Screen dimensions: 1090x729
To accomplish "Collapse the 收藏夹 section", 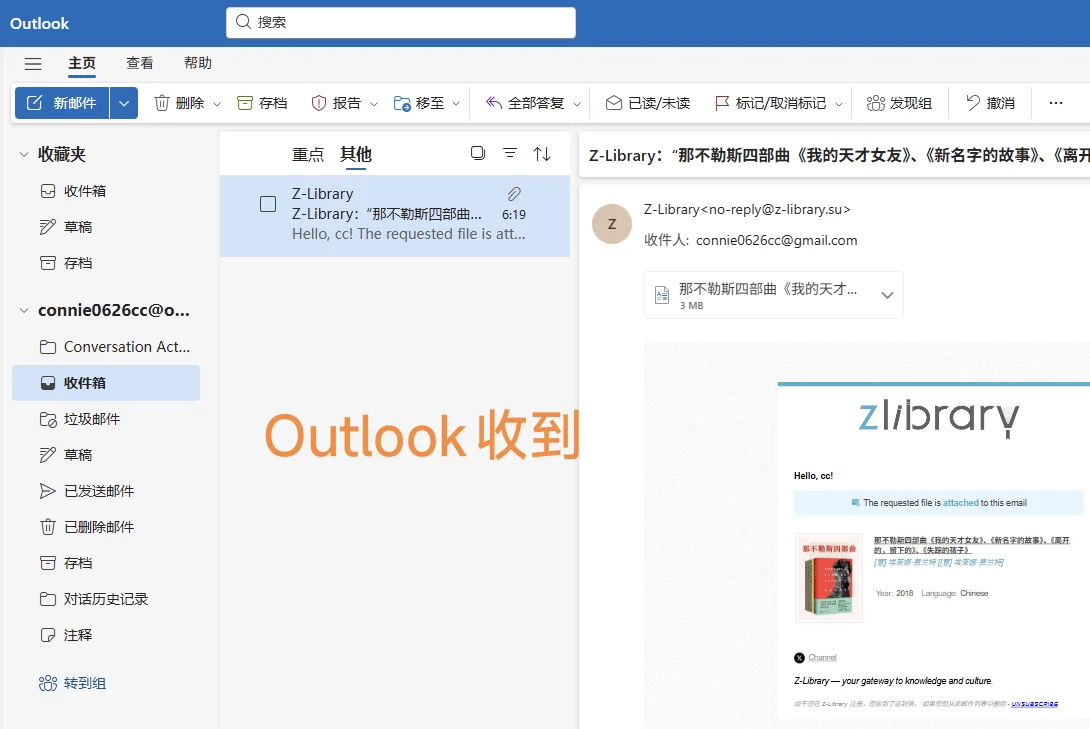I will click(24, 154).
